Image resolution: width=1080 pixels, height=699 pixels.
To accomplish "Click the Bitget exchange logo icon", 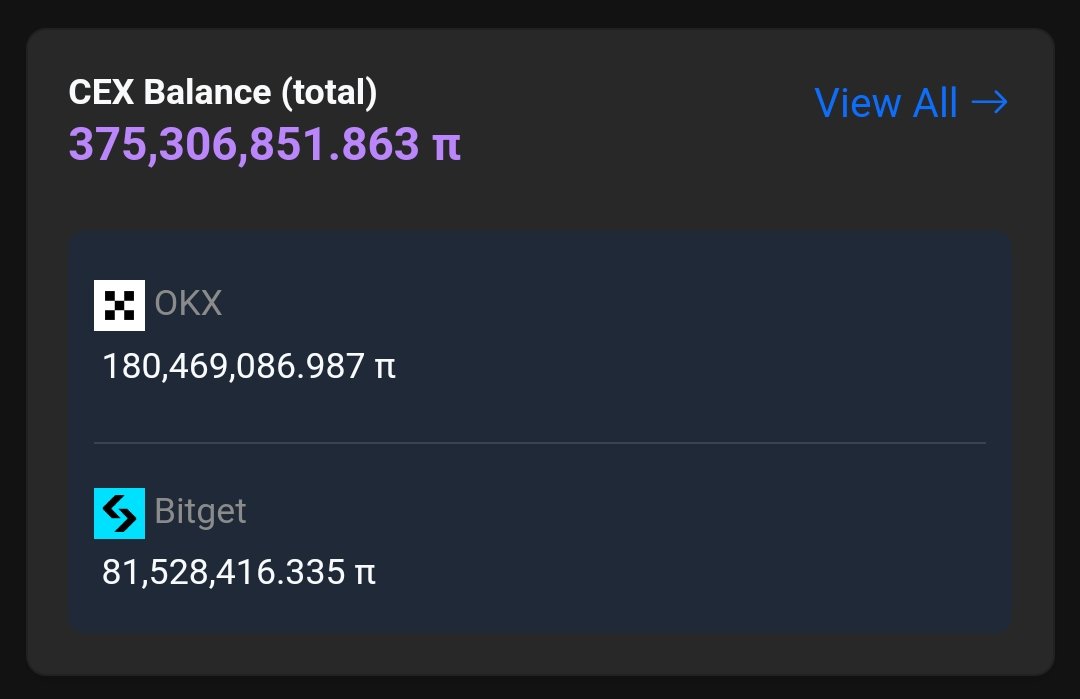I will 119,513.
